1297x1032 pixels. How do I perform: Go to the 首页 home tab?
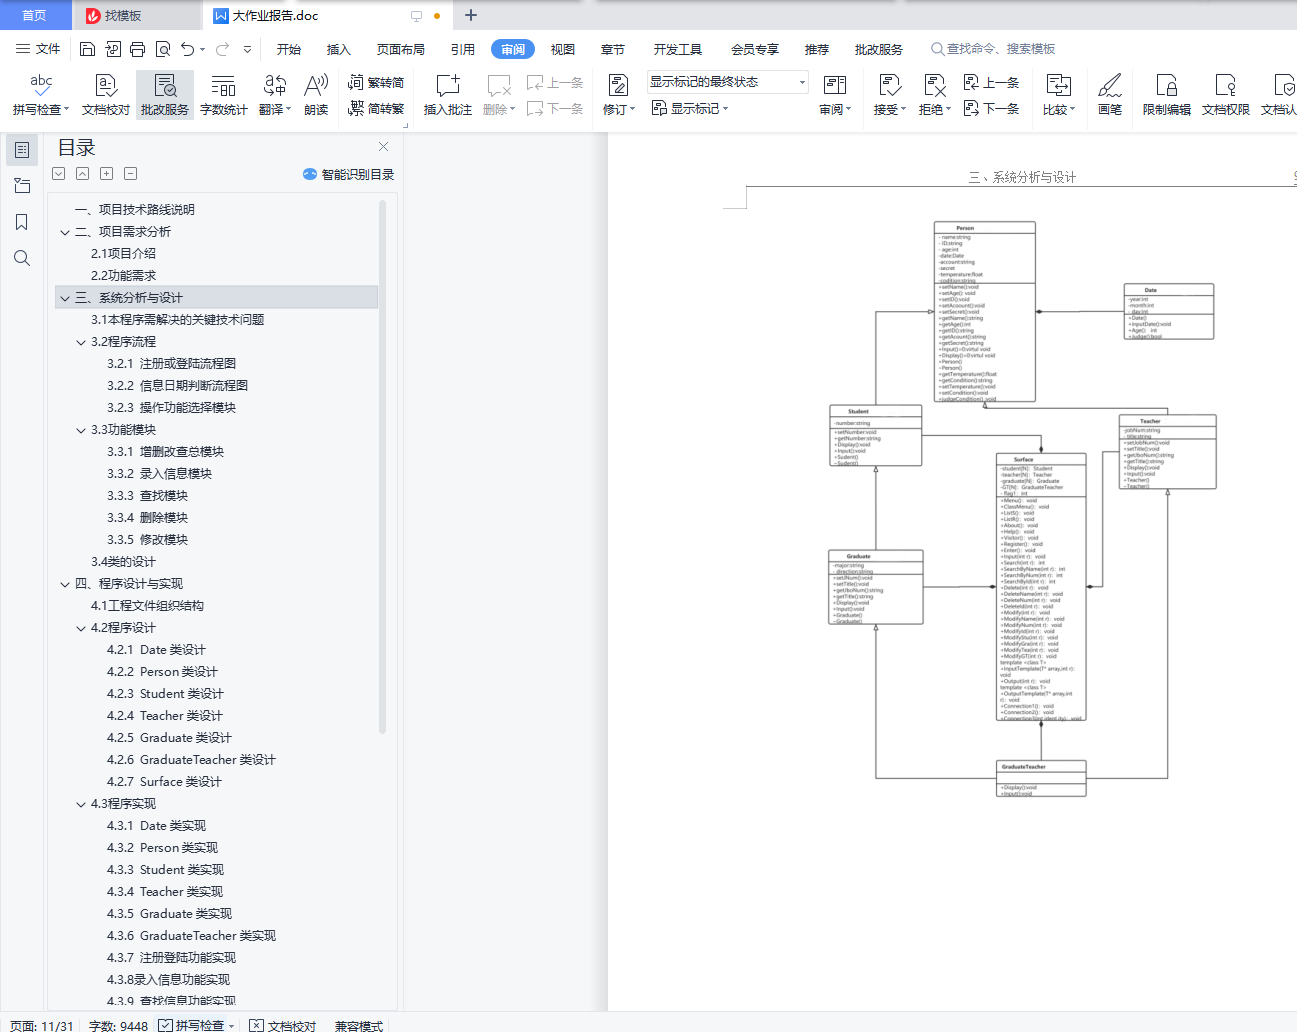pyautogui.click(x=34, y=15)
